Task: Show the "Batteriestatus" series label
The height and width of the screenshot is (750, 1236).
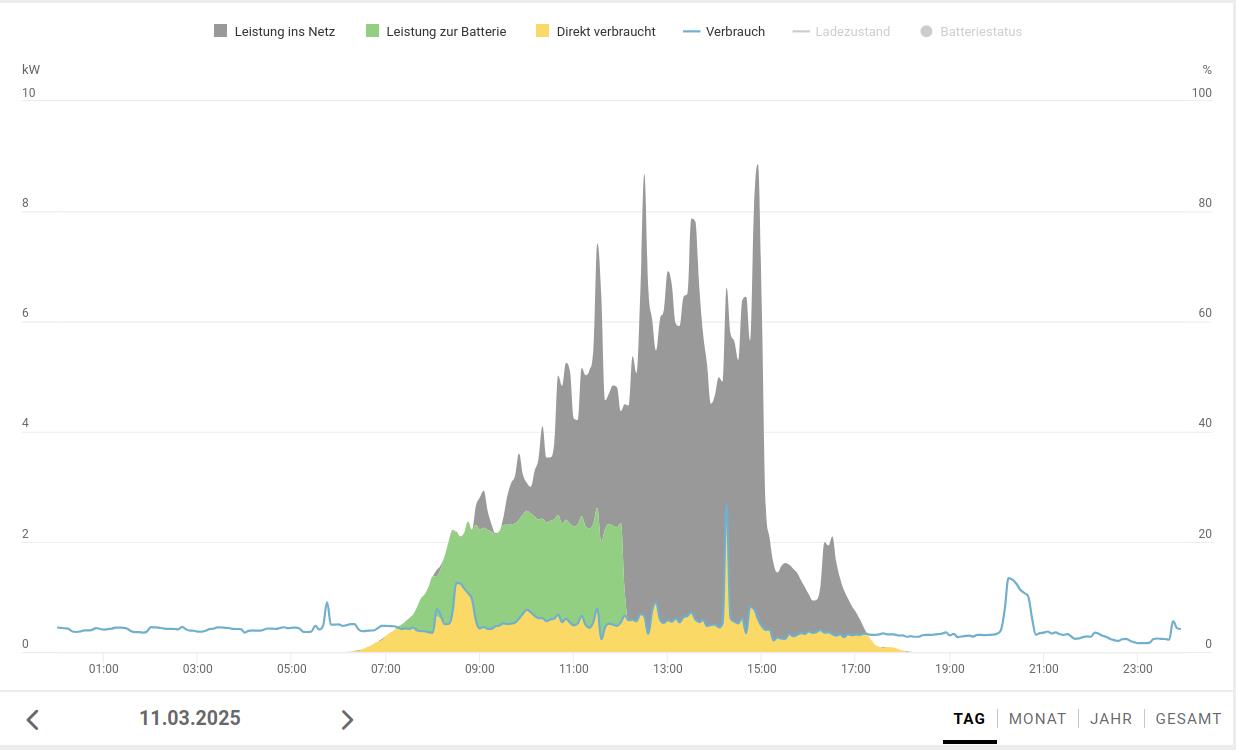Action: (x=980, y=31)
